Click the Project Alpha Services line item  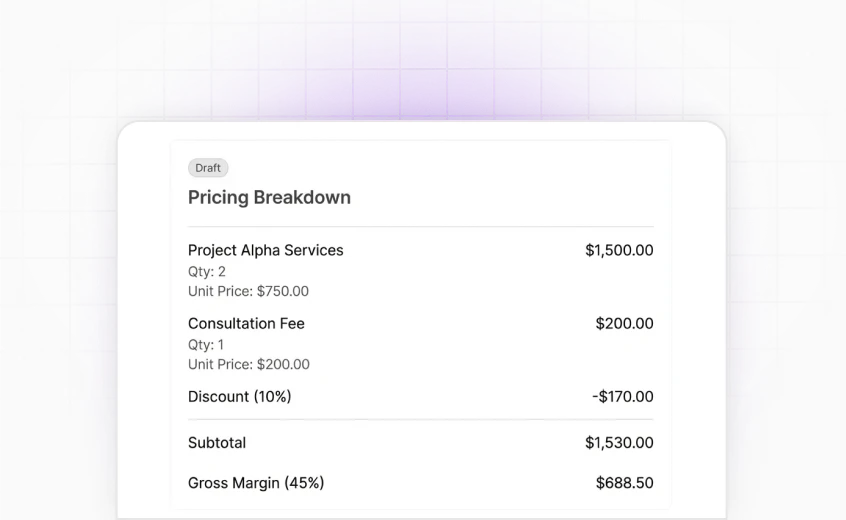pyautogui.click(x=265, y=250)
